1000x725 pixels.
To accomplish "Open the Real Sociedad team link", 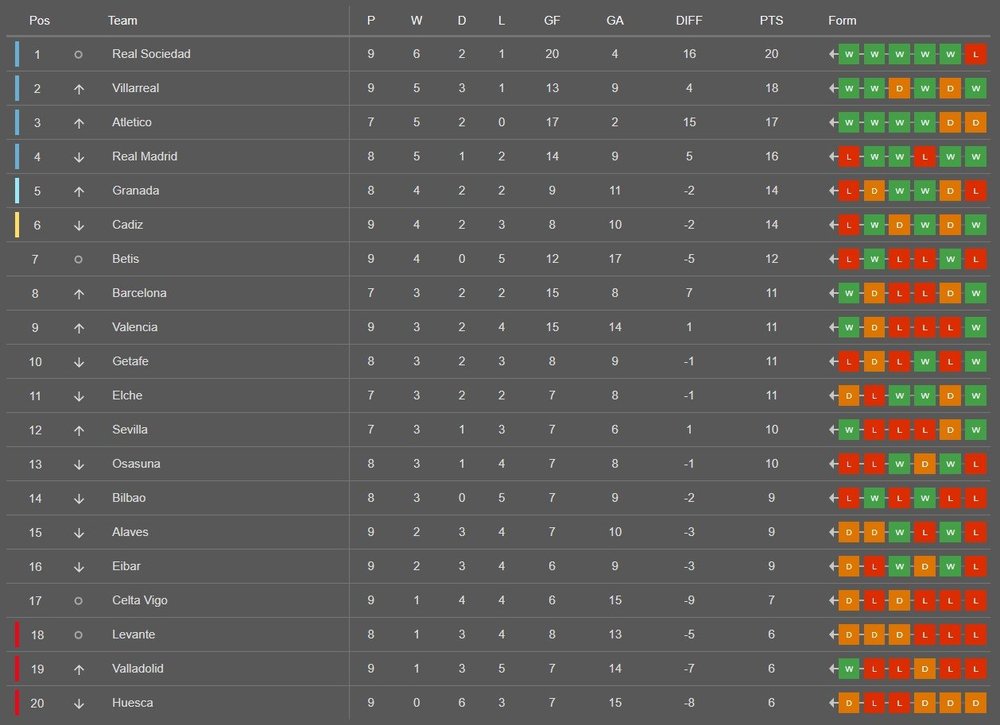I will point(151,54).
